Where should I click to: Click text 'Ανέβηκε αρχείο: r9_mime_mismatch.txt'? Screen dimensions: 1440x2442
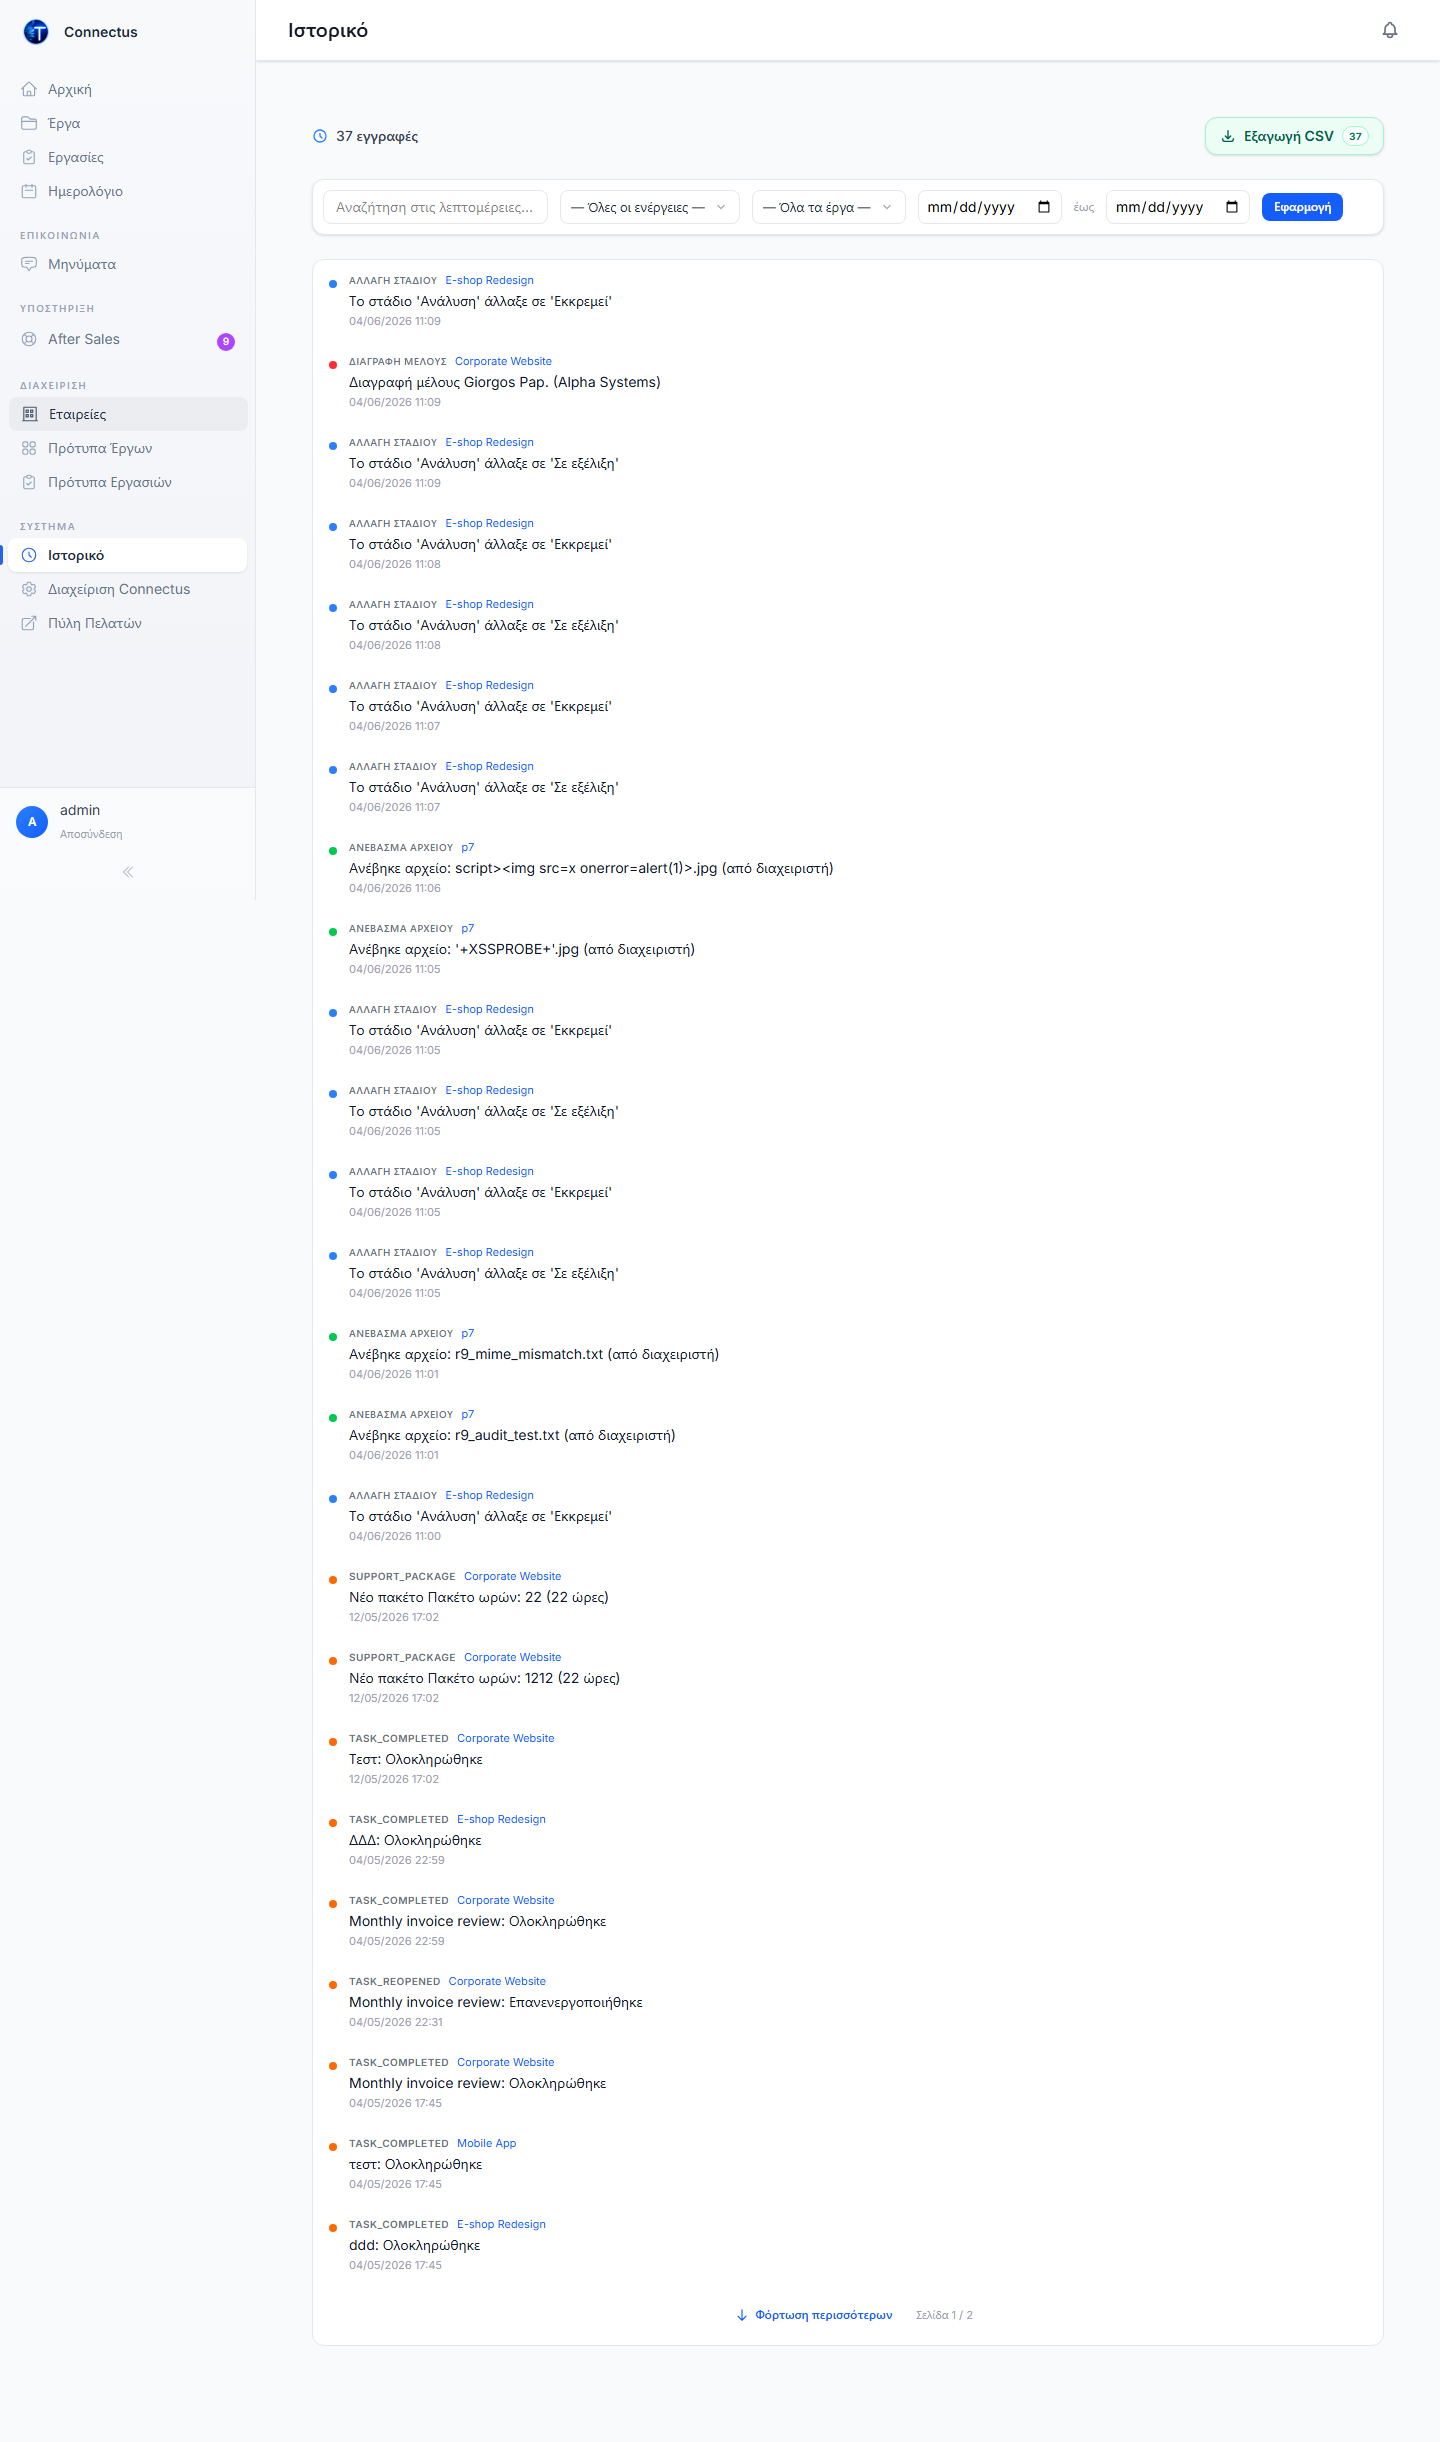coord(476,1354)
